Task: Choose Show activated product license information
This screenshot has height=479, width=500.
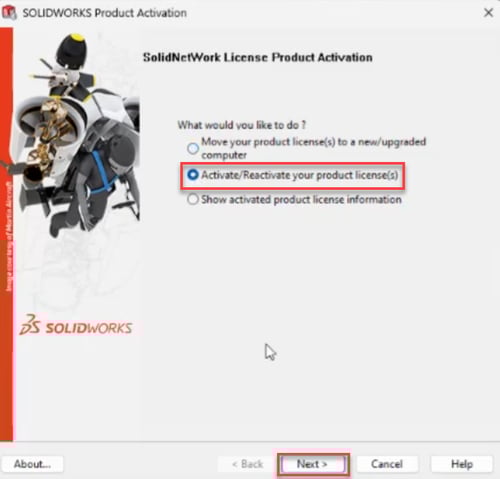Action: [193, 199]
